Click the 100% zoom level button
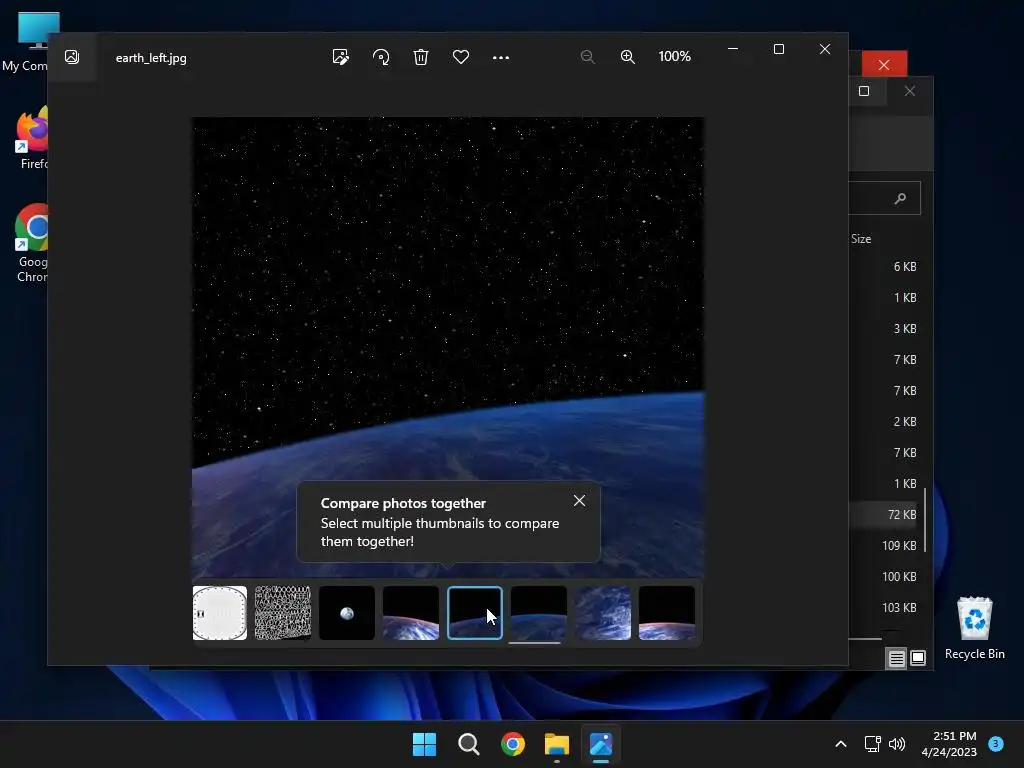 coord(675,57)
